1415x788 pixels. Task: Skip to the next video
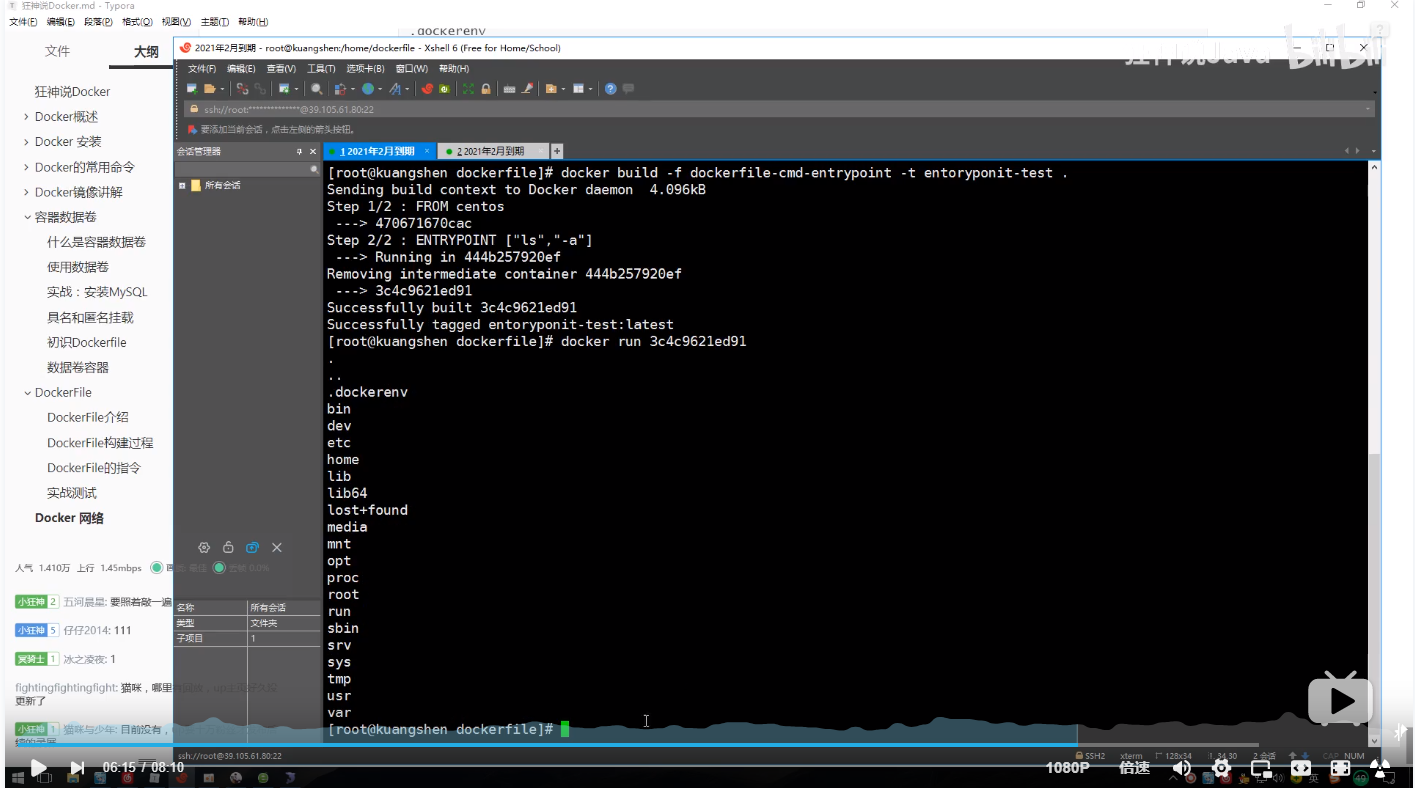[77, 768]
